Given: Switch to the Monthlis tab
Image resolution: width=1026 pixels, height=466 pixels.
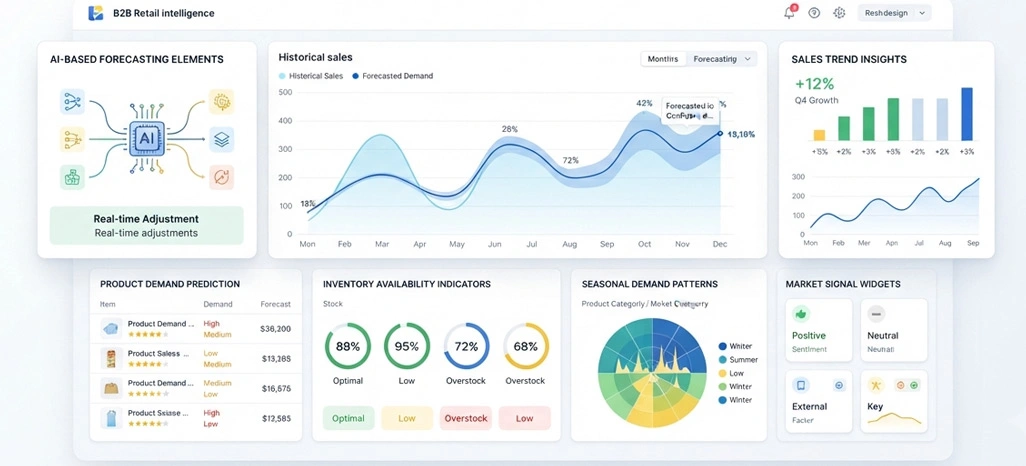Looking at the screenshot, I should (x=663, y=59).
